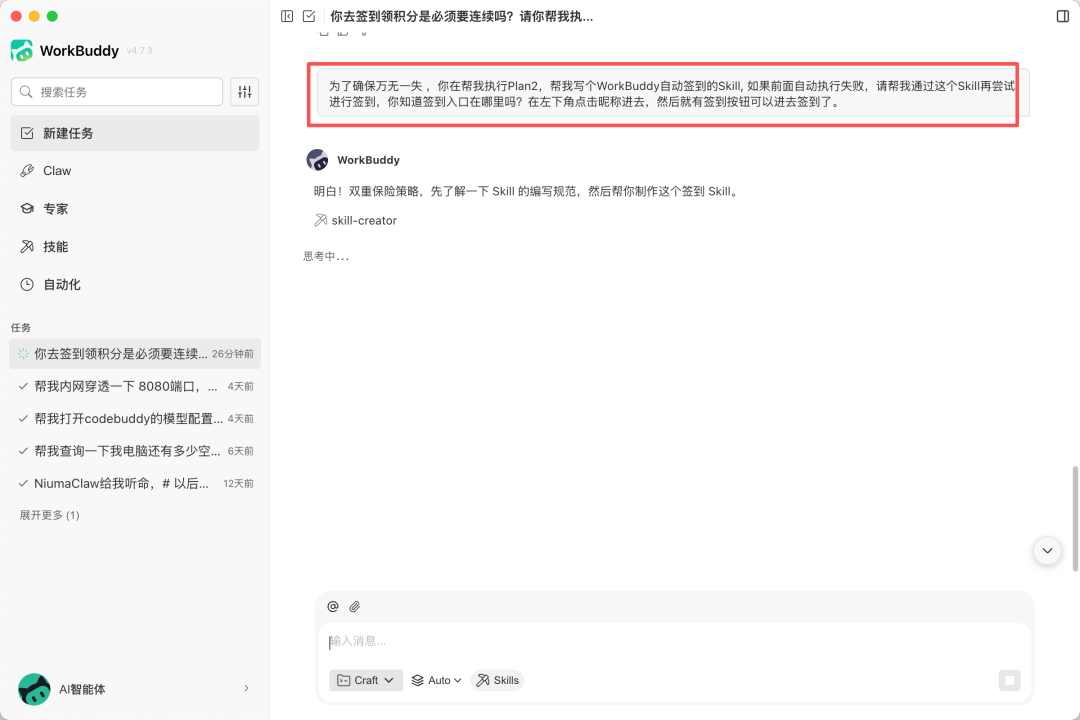Open task 帮我查询一下我电脑还有多少空

[x=134, y=451]
